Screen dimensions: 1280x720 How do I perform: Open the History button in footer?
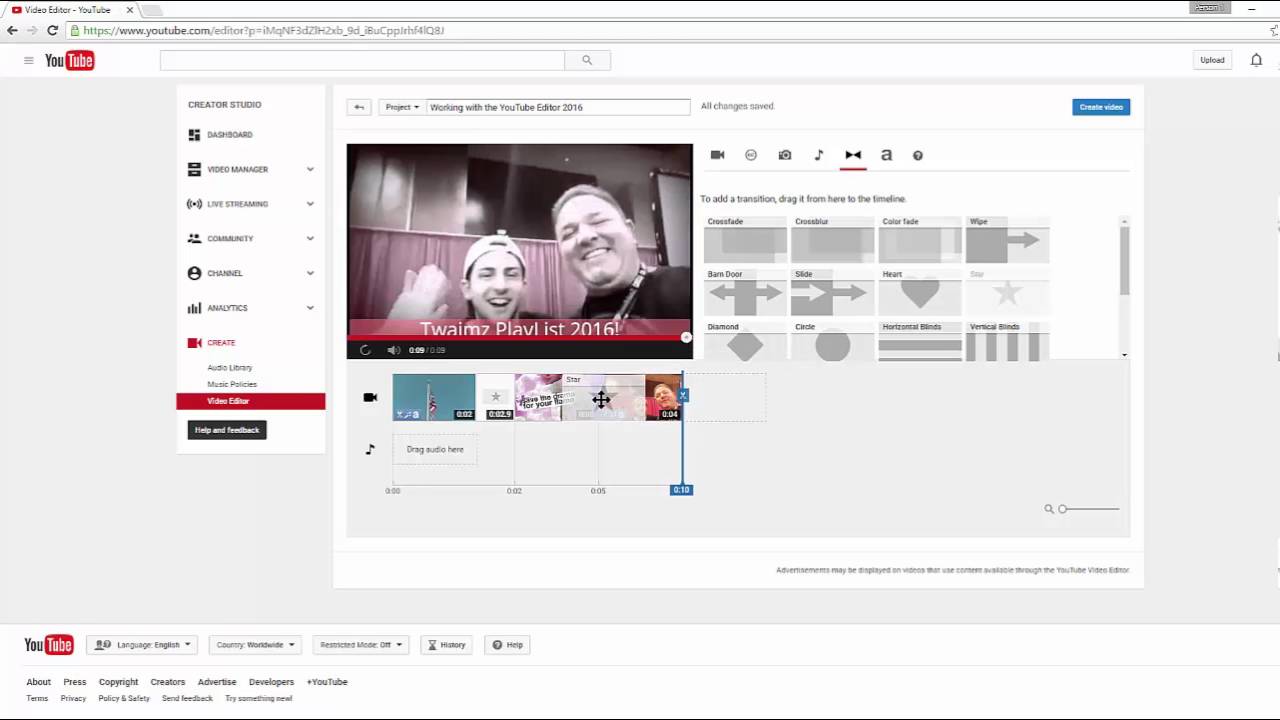447,645
